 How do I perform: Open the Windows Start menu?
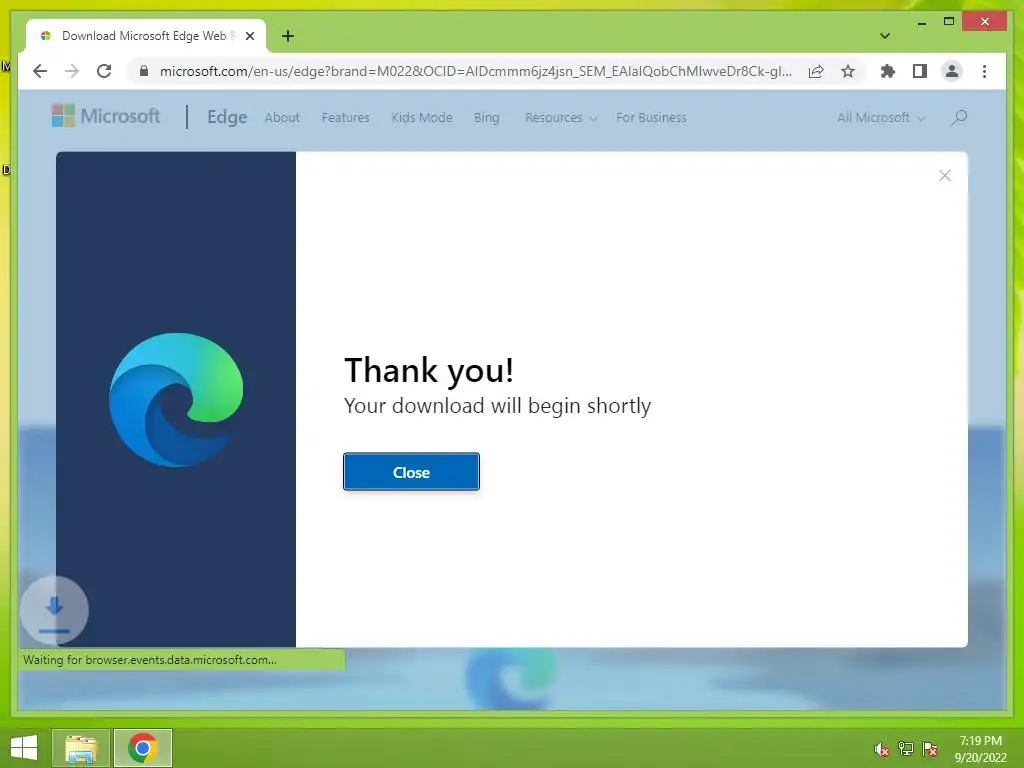click(24, 748)
